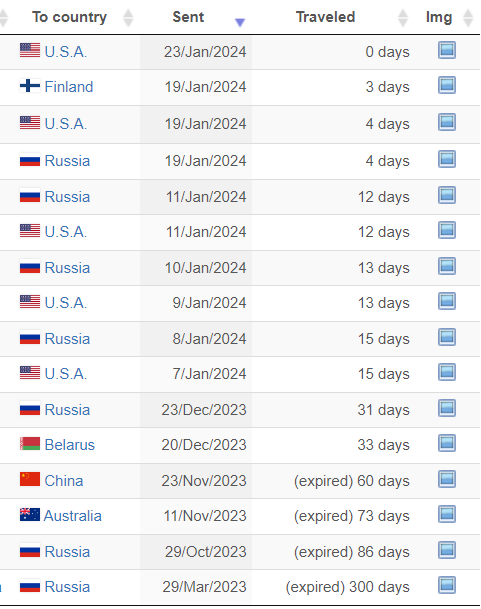Open image icon for 29/Oct/2023 Russia row
Screen dimensions: 481x609
click(x=447, y=550)
